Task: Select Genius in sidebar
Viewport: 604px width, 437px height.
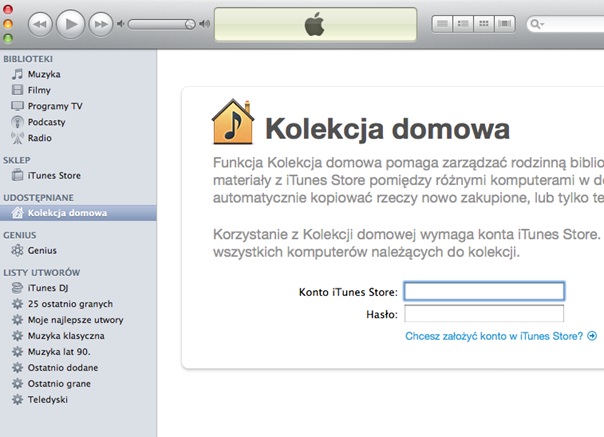Action: pos(42,250)
